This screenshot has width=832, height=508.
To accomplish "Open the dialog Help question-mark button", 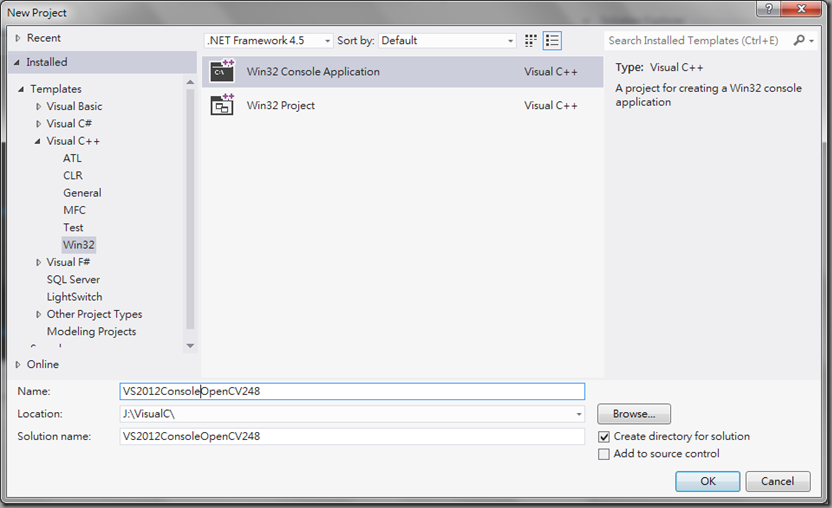I will [x=769, y=8].
